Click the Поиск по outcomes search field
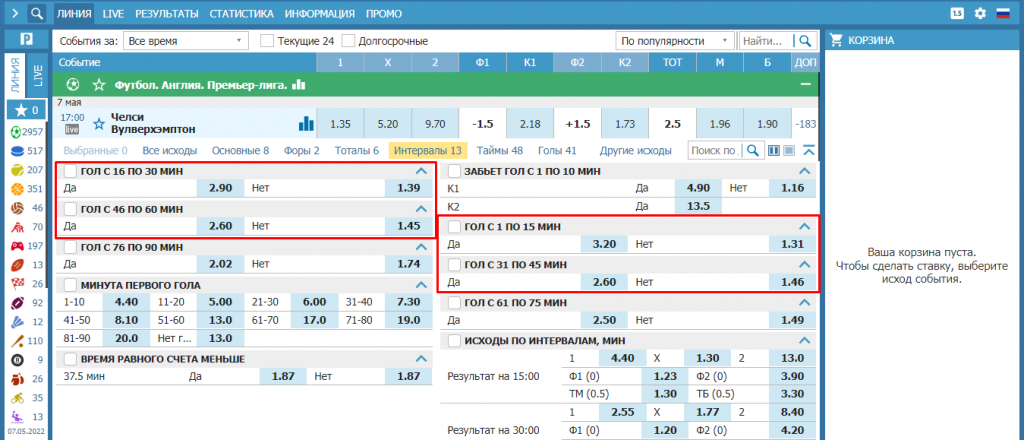The image size is (1024, 440). click(715, 151)
